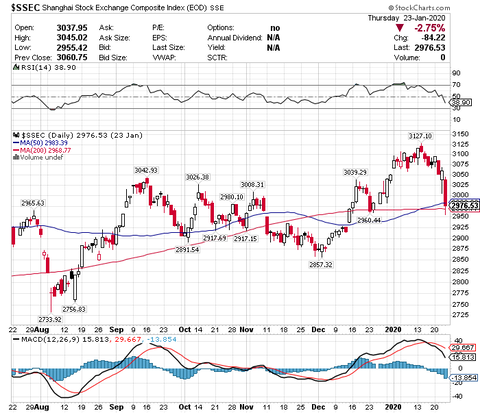Click the 2965.63 price label
480x413 pixels.
pos(33,203)
